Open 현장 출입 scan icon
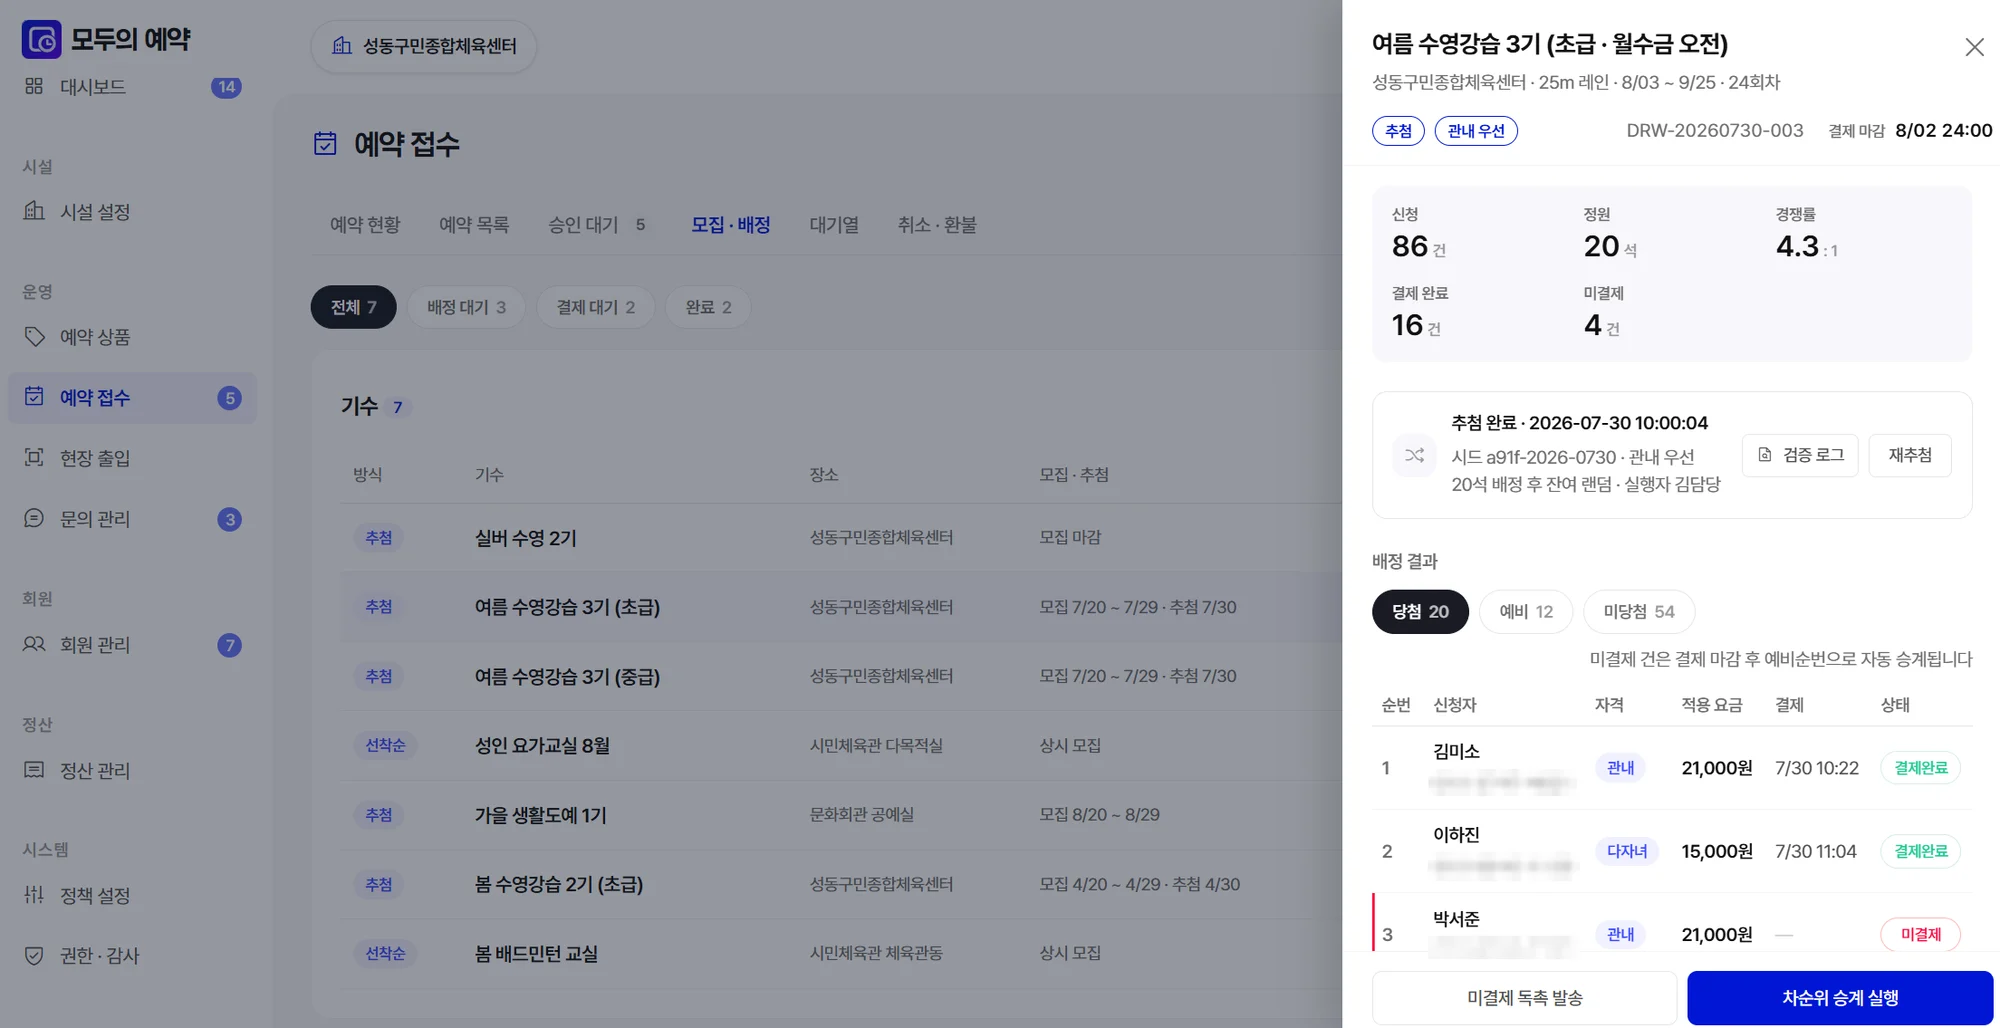The image size is (2000, 1028). pos(34,457)
